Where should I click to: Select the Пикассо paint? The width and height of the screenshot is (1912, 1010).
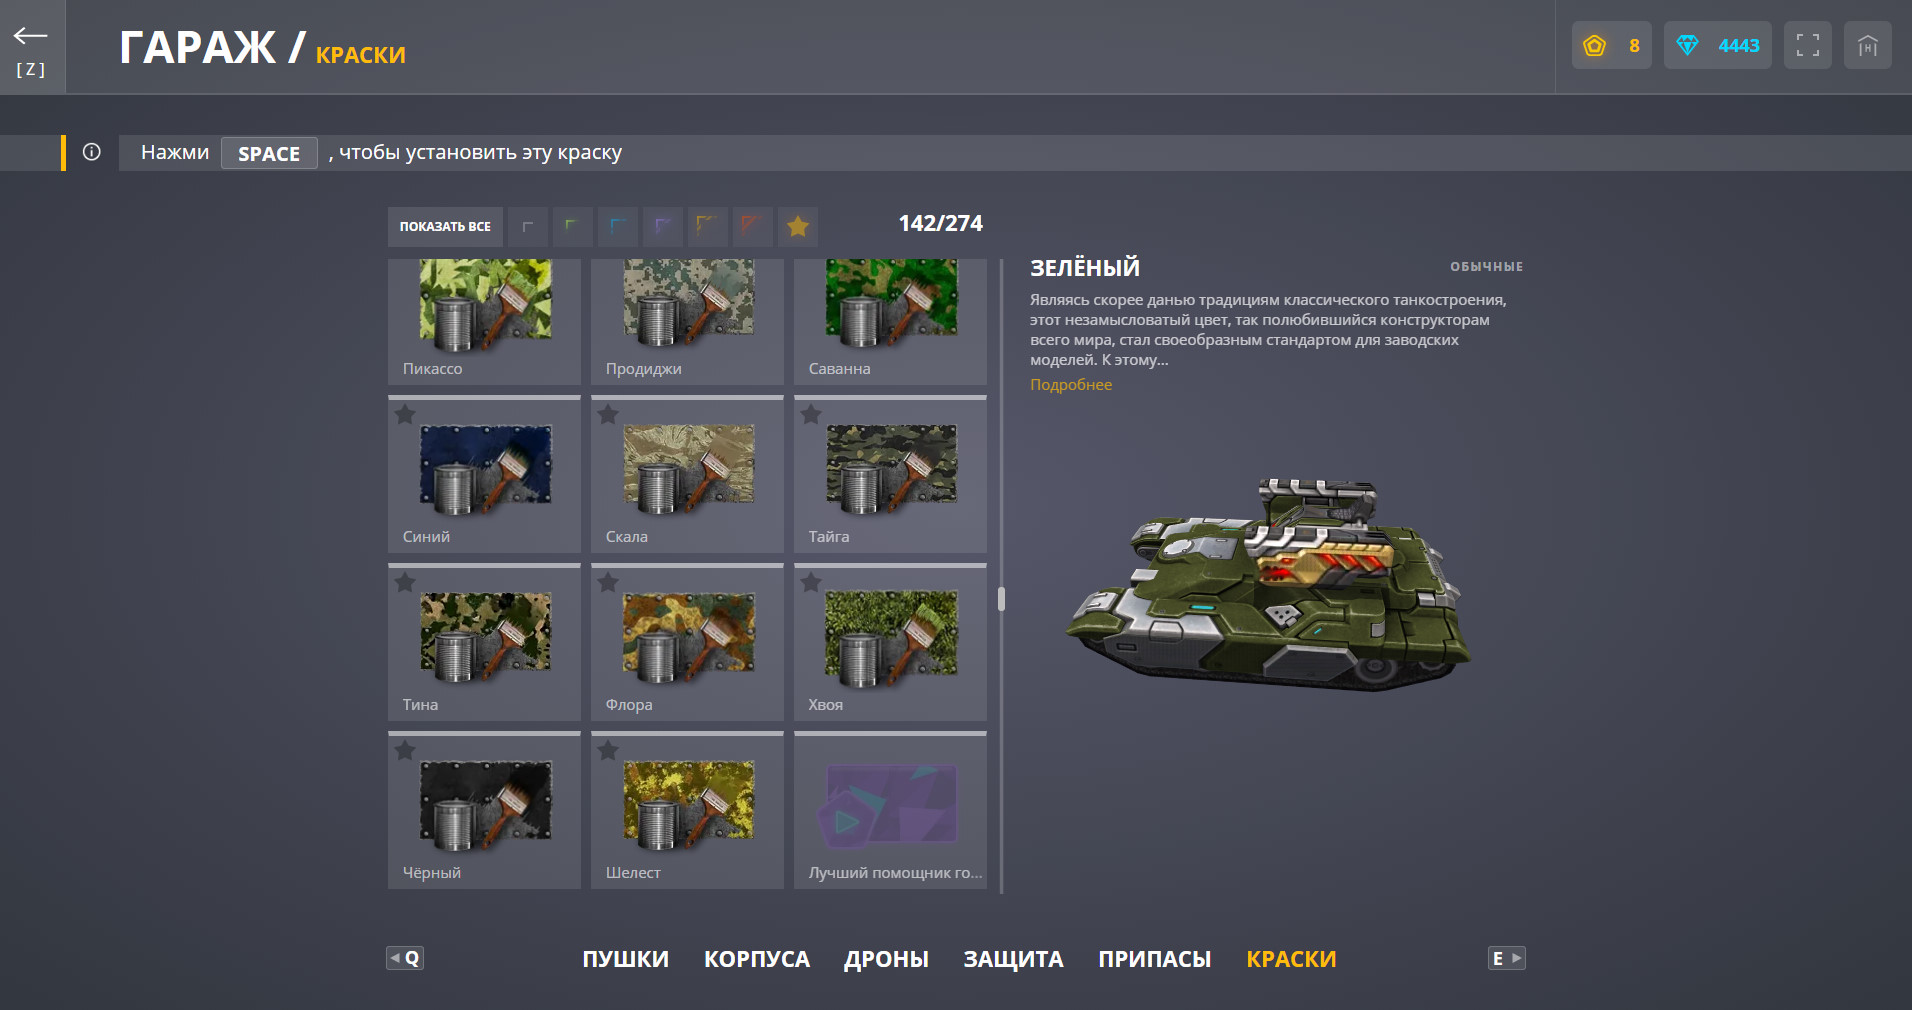[484, 322]
